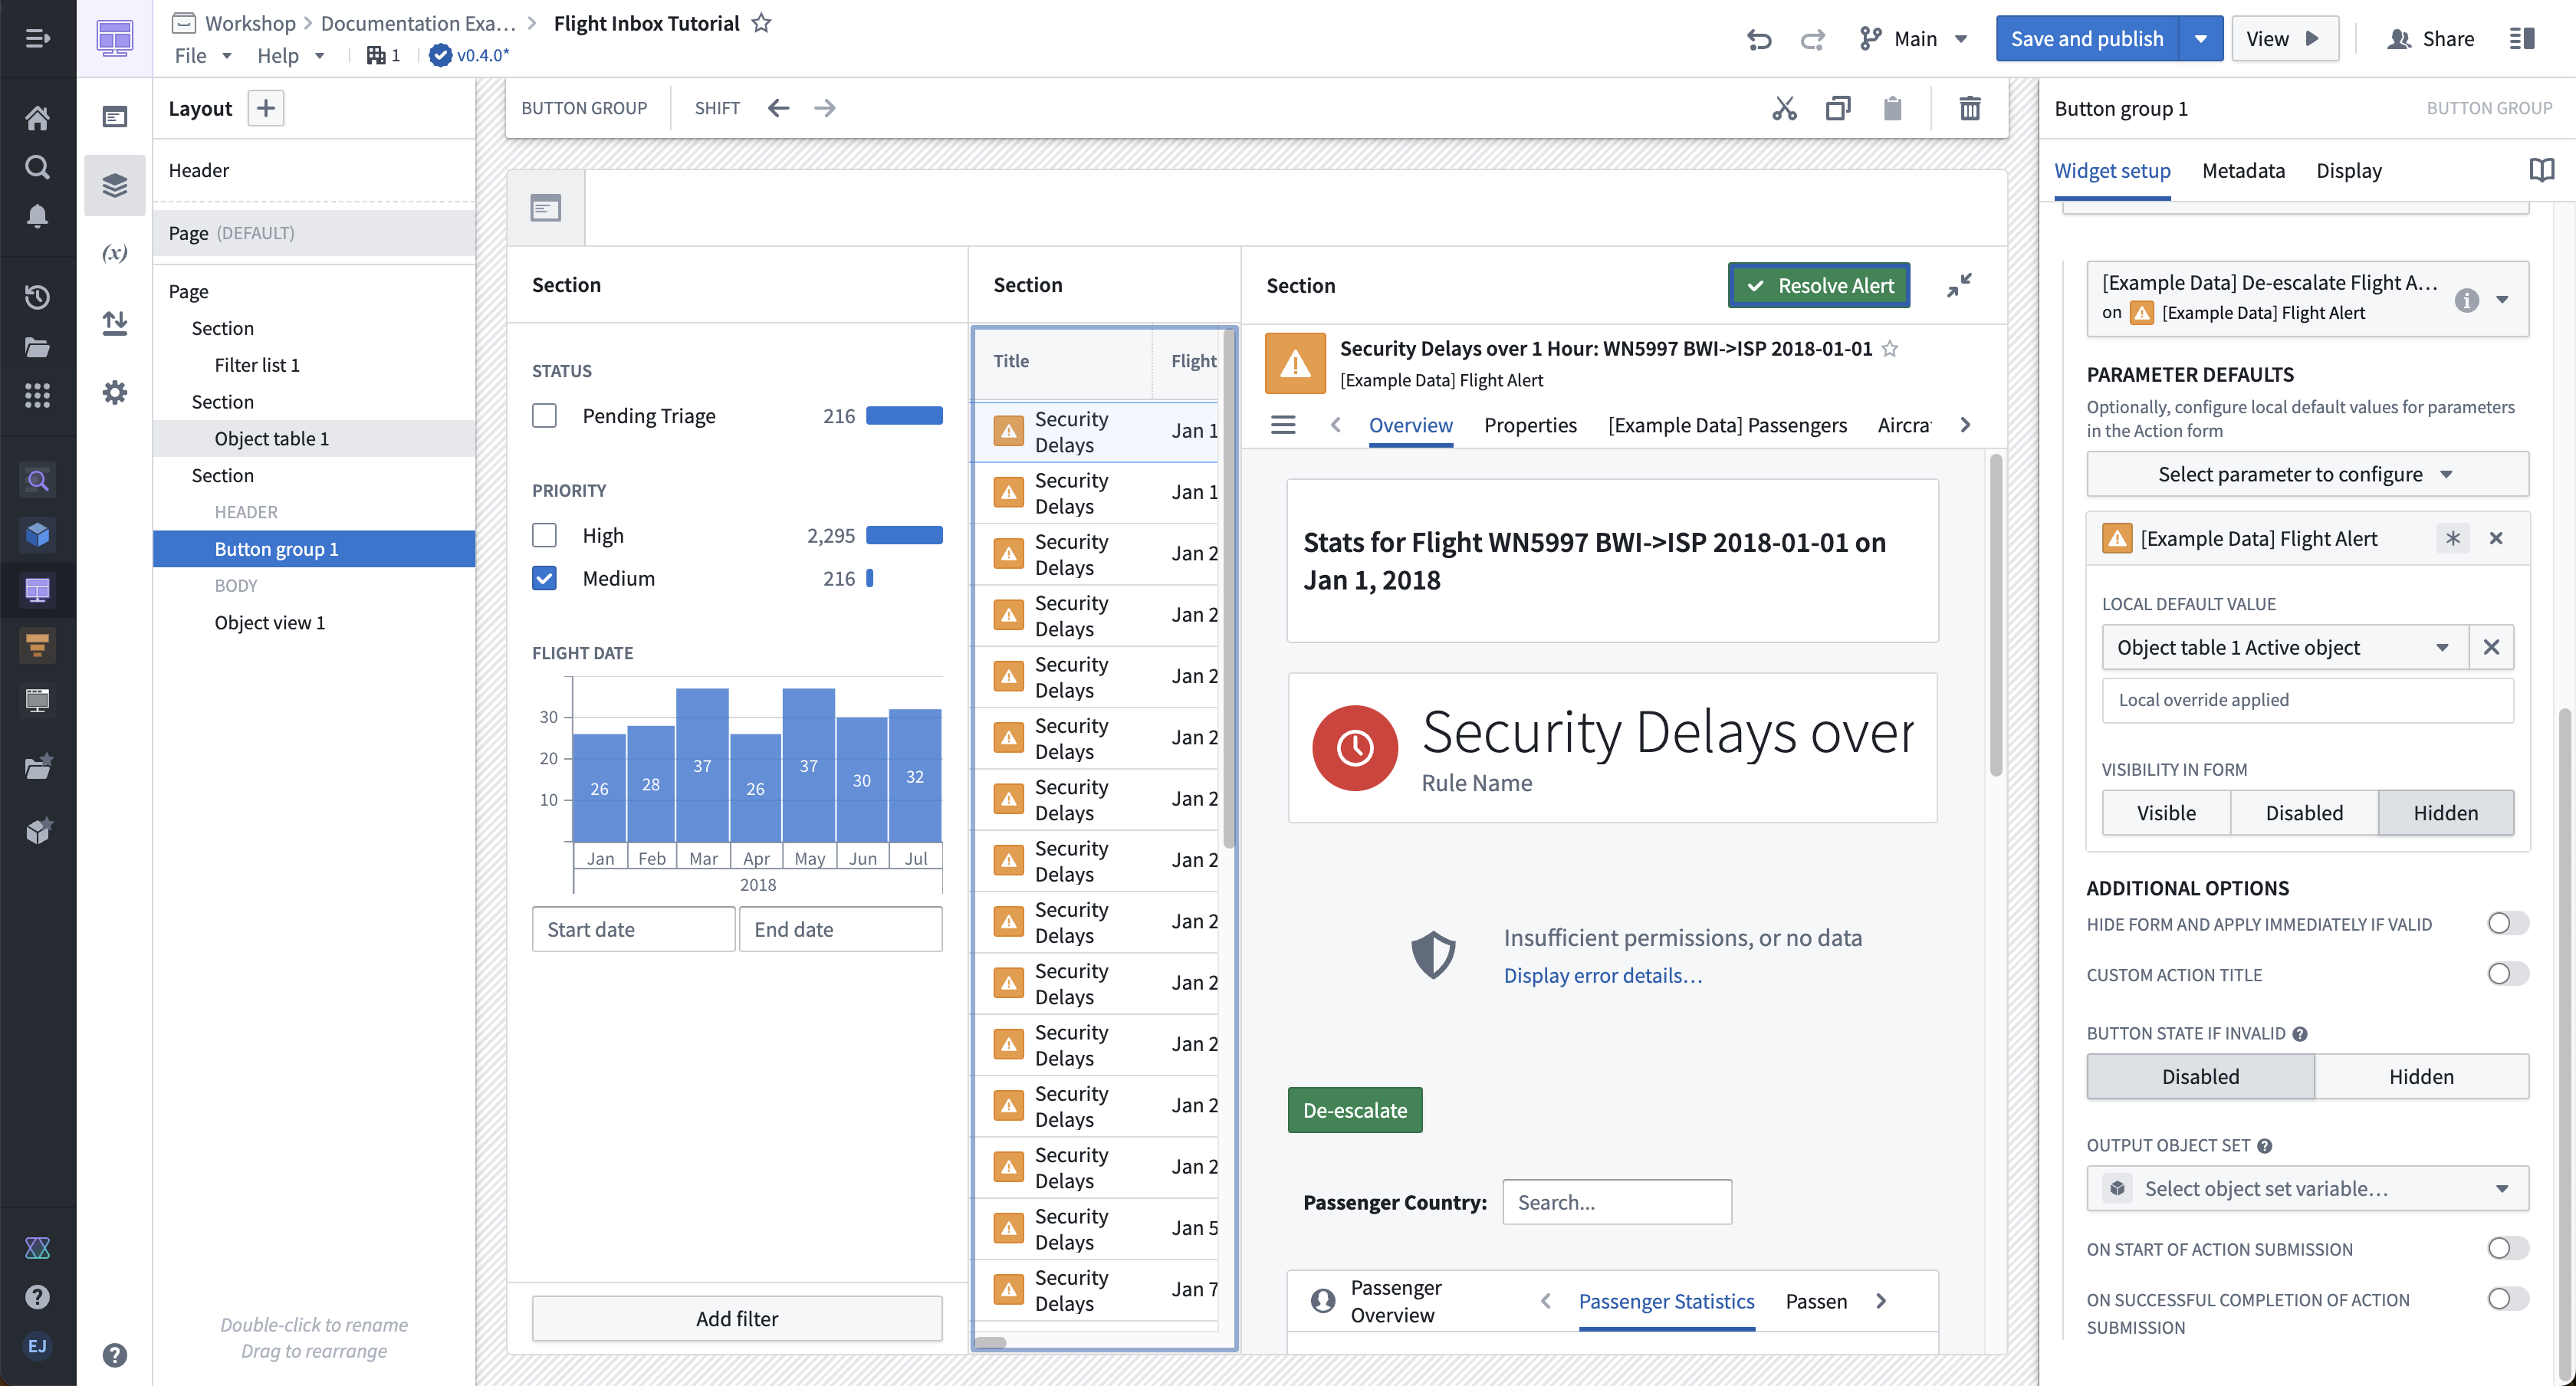Click the Start date input field
The height and width of the screenshot is (1386, 2576).
click(634, 929)
